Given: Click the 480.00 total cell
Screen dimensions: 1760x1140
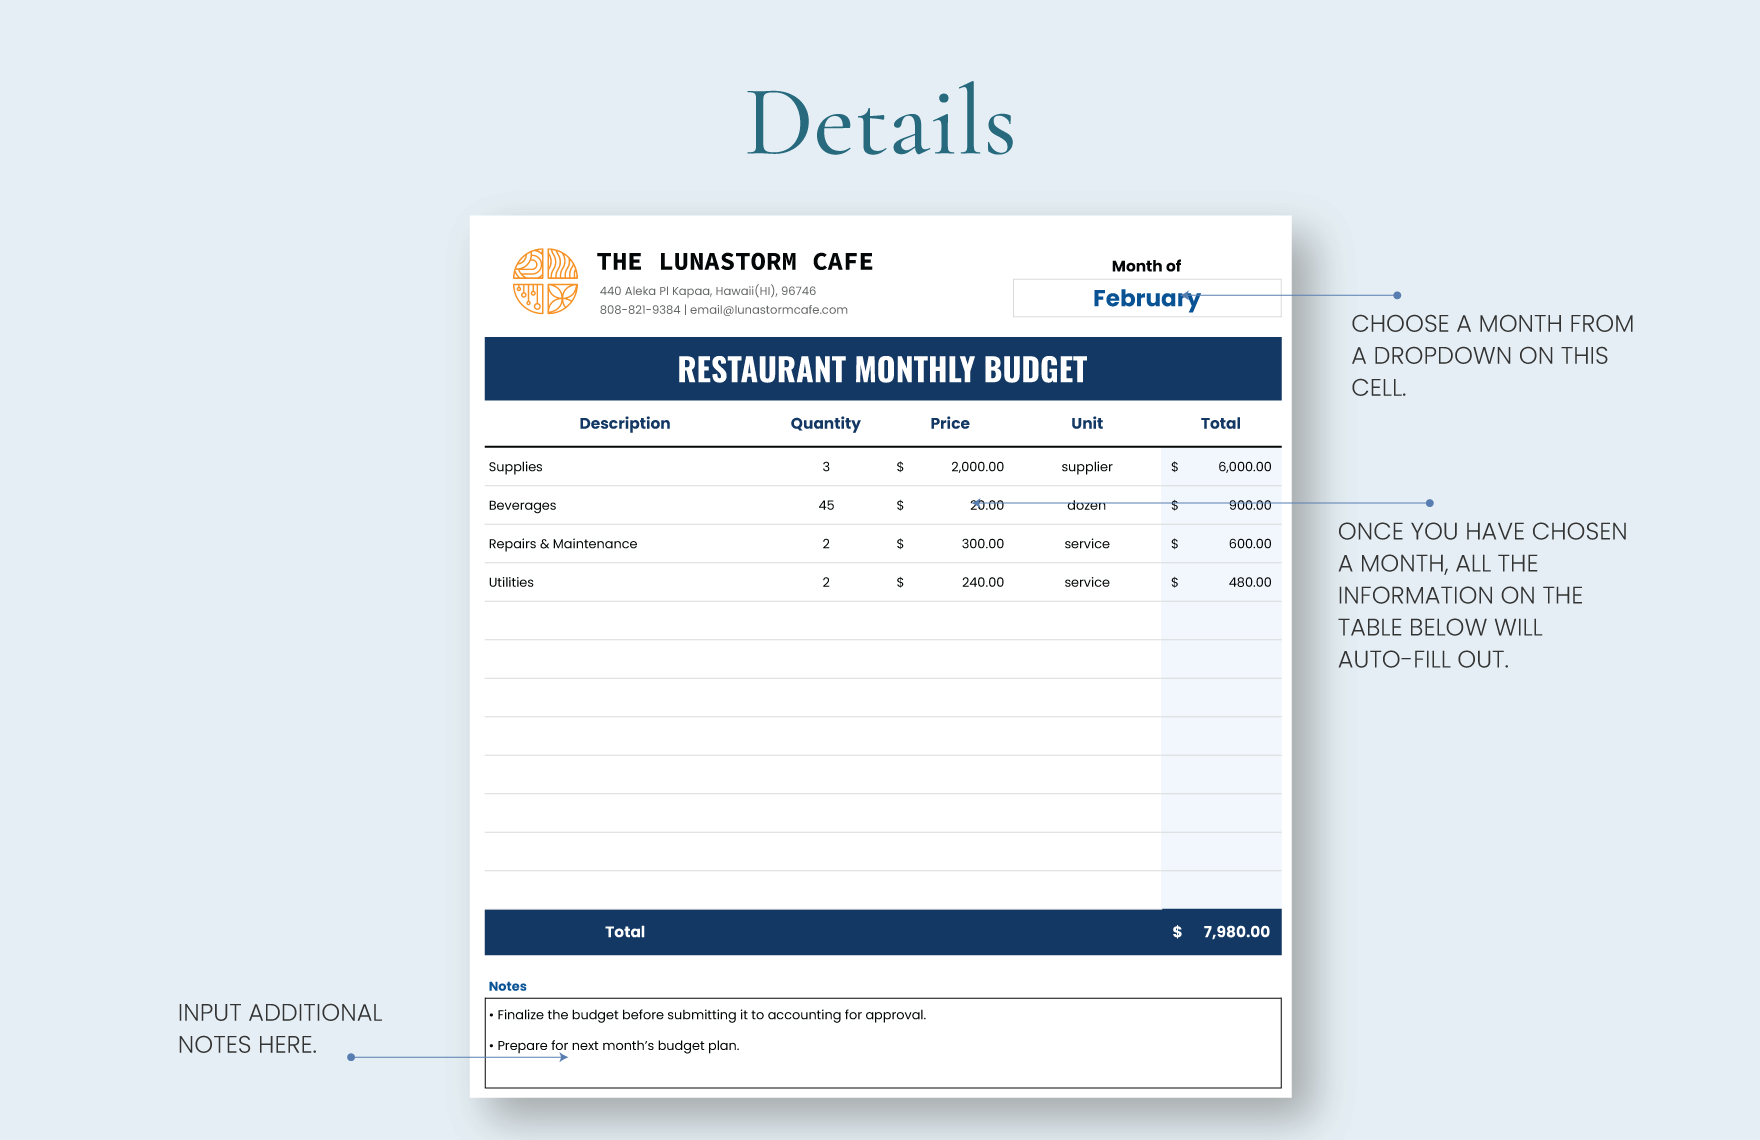Looking at the screenshot, I should (1250, 582).
